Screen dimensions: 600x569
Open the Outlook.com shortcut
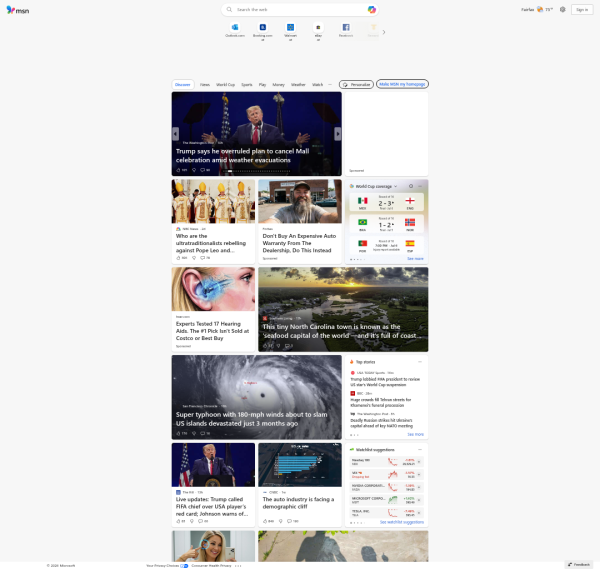pos(235,30)
